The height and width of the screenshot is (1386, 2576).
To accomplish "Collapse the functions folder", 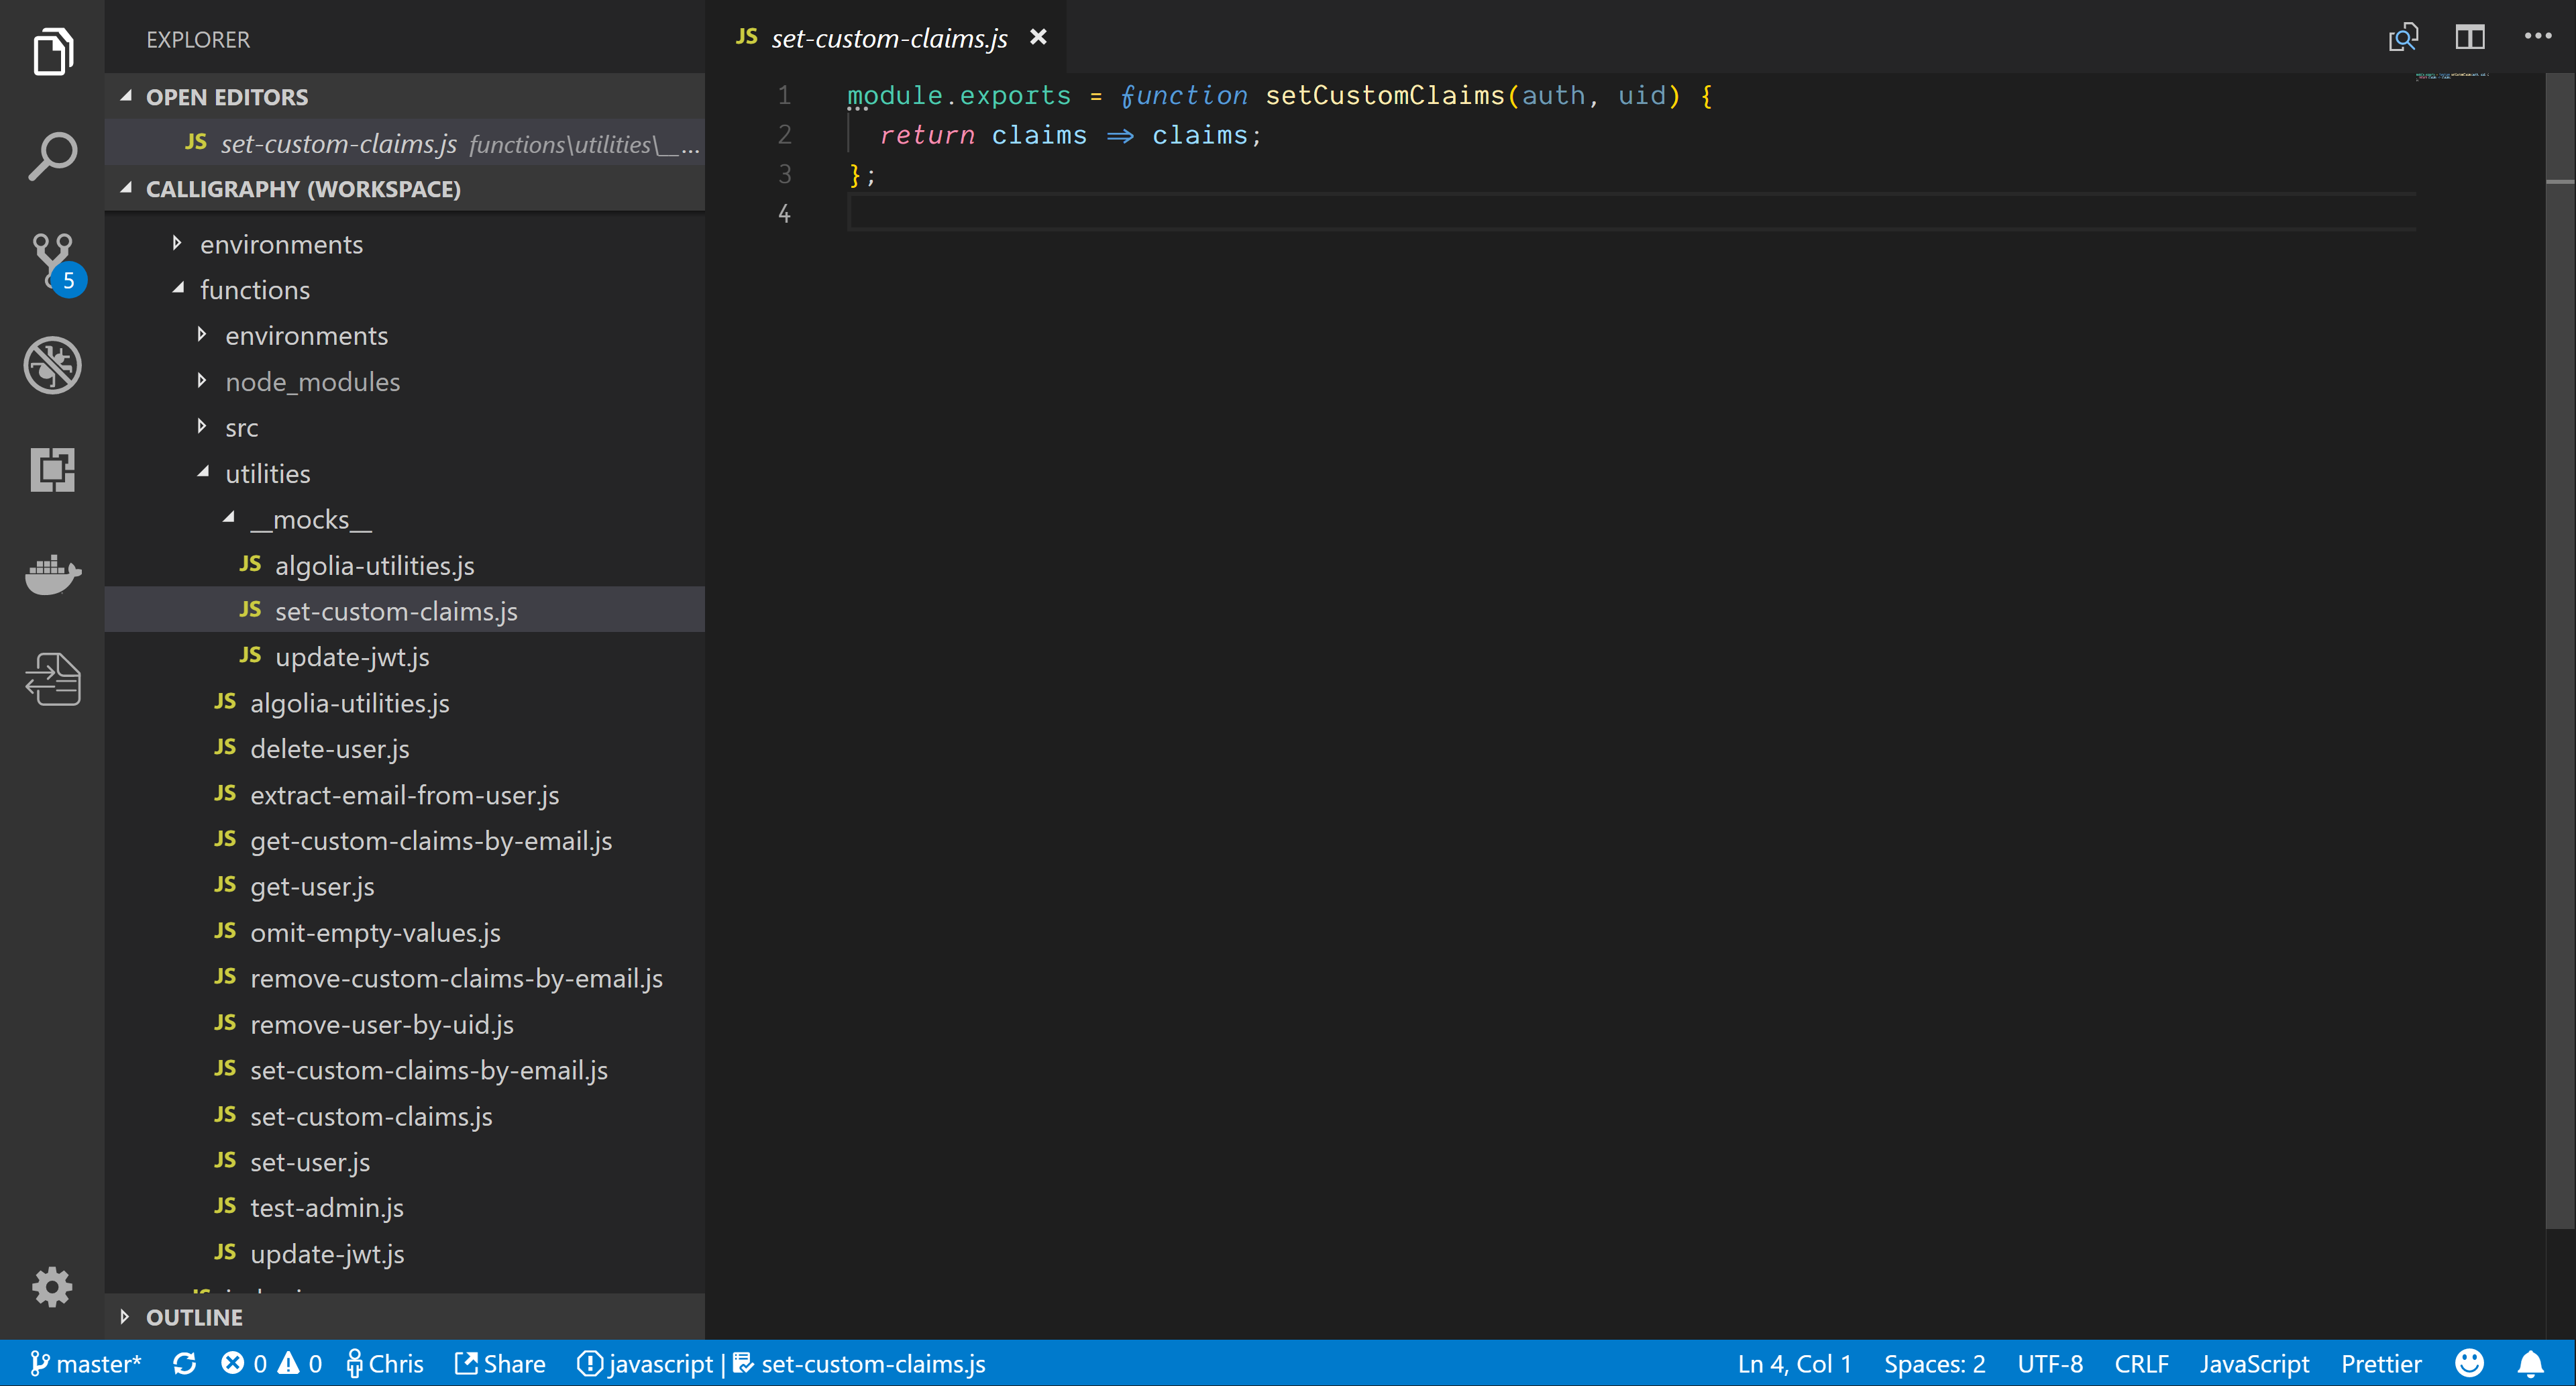I will pos(404,290).
